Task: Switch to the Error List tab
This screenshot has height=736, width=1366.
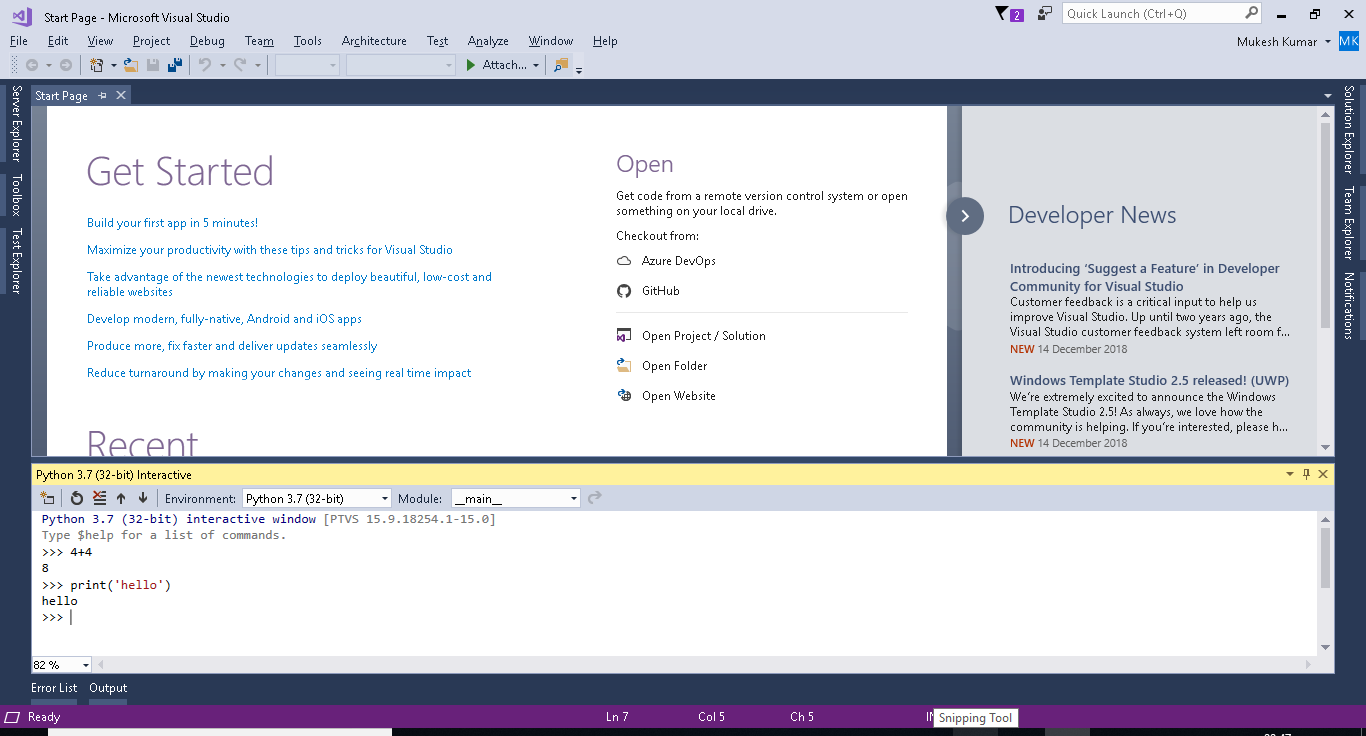Action: click(54, 688)
